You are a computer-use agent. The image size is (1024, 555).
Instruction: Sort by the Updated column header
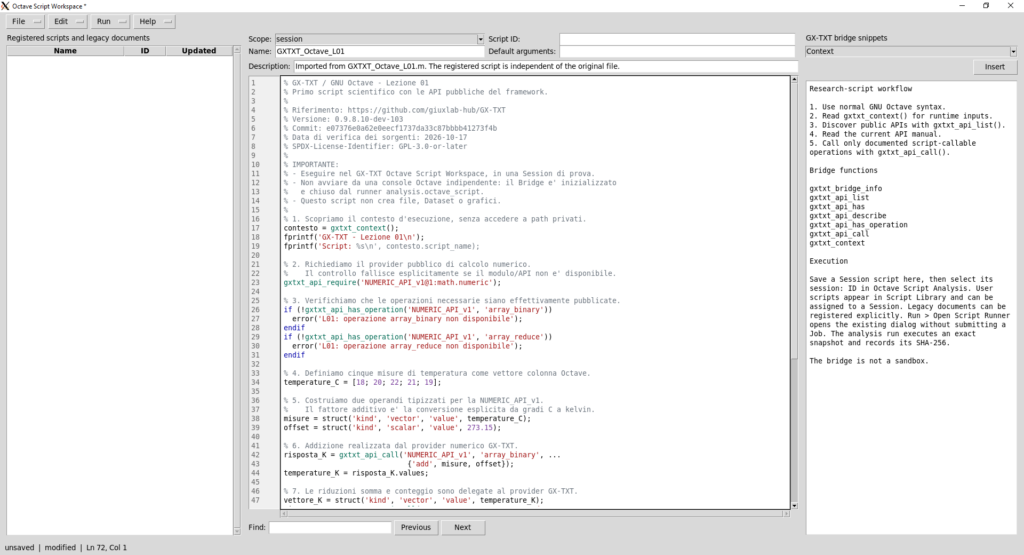[199, 51]
